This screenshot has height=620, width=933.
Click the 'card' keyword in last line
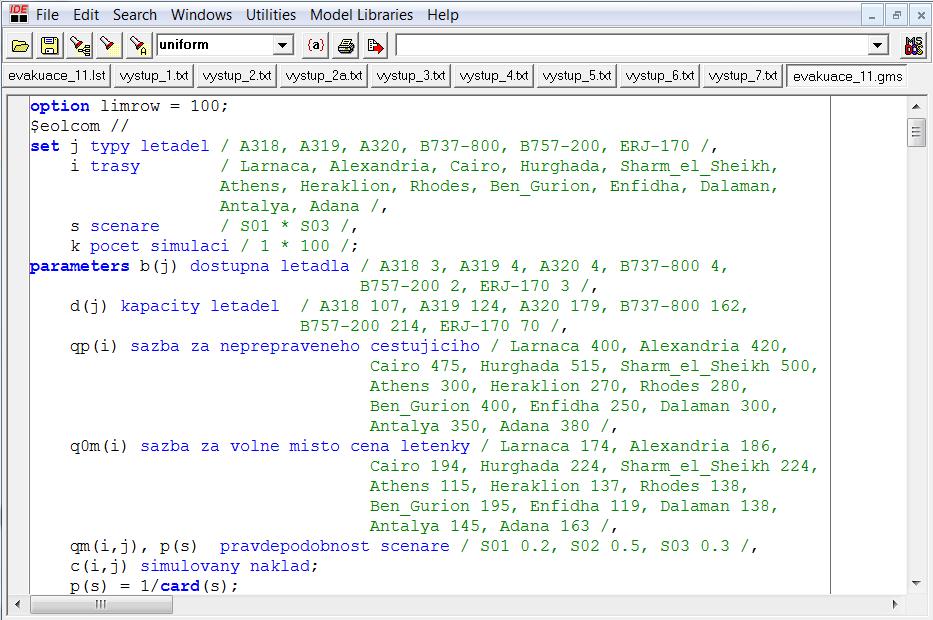180,586
